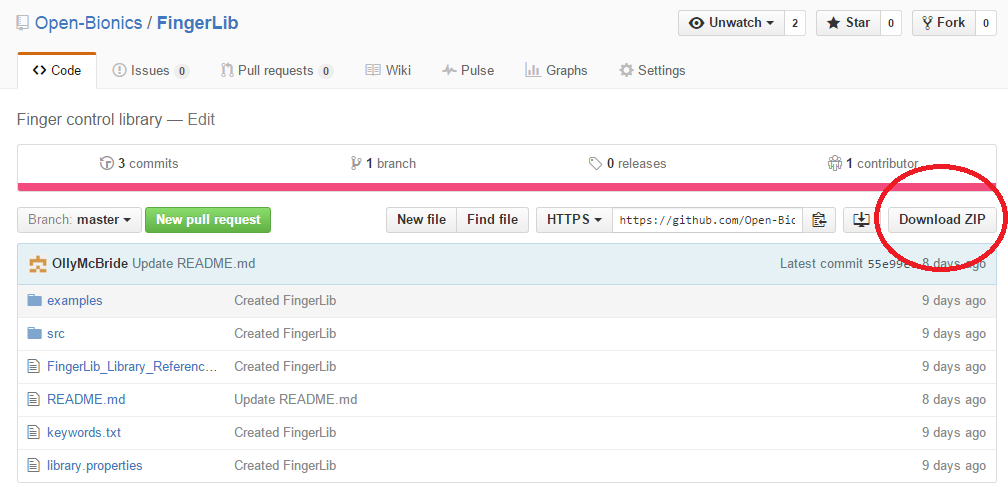The width and height of the screenshot is (1008, 487).
Task: Open the HTTPS protocol dropdown
Action: [574, 220]
